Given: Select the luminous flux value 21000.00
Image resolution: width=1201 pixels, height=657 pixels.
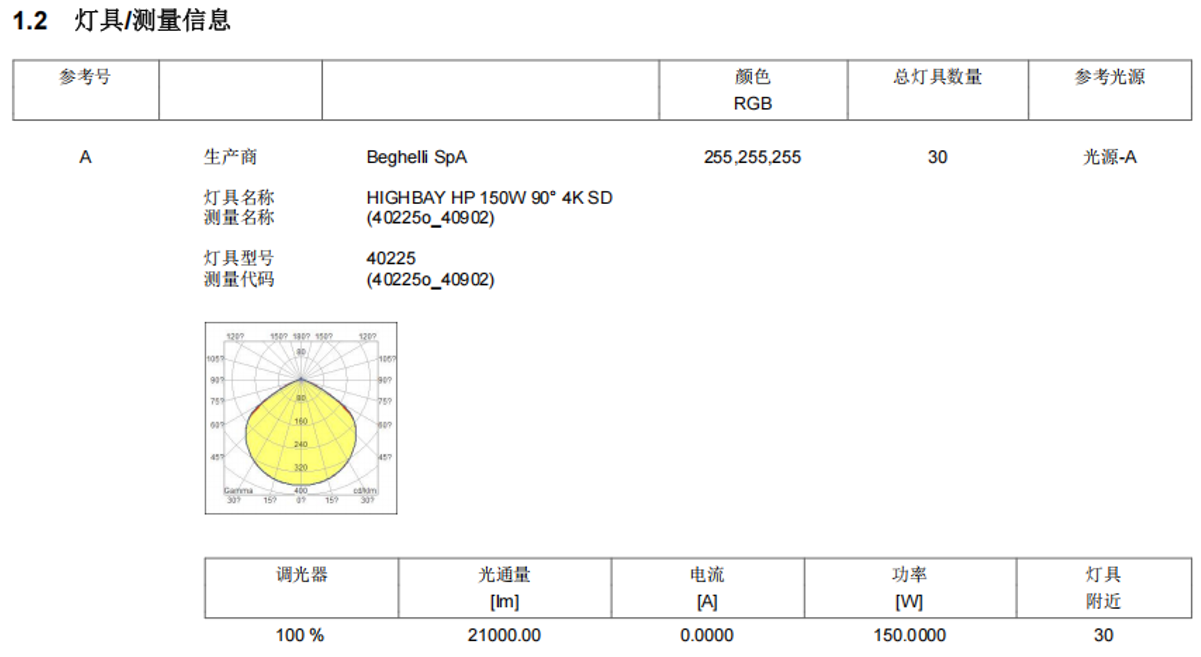Looking at the screenshot, I should [504, 635].
